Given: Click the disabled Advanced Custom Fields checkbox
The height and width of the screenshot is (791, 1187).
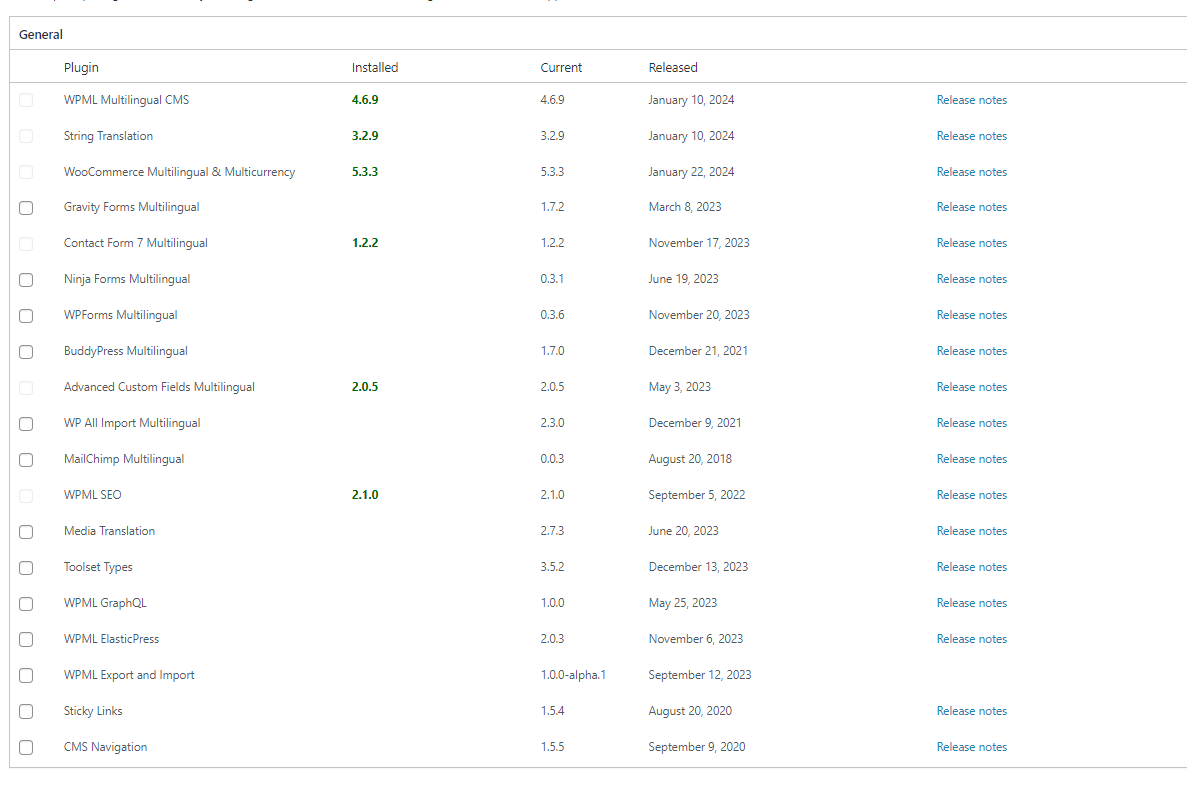Looking at the screenshot, I should [26, 388].
